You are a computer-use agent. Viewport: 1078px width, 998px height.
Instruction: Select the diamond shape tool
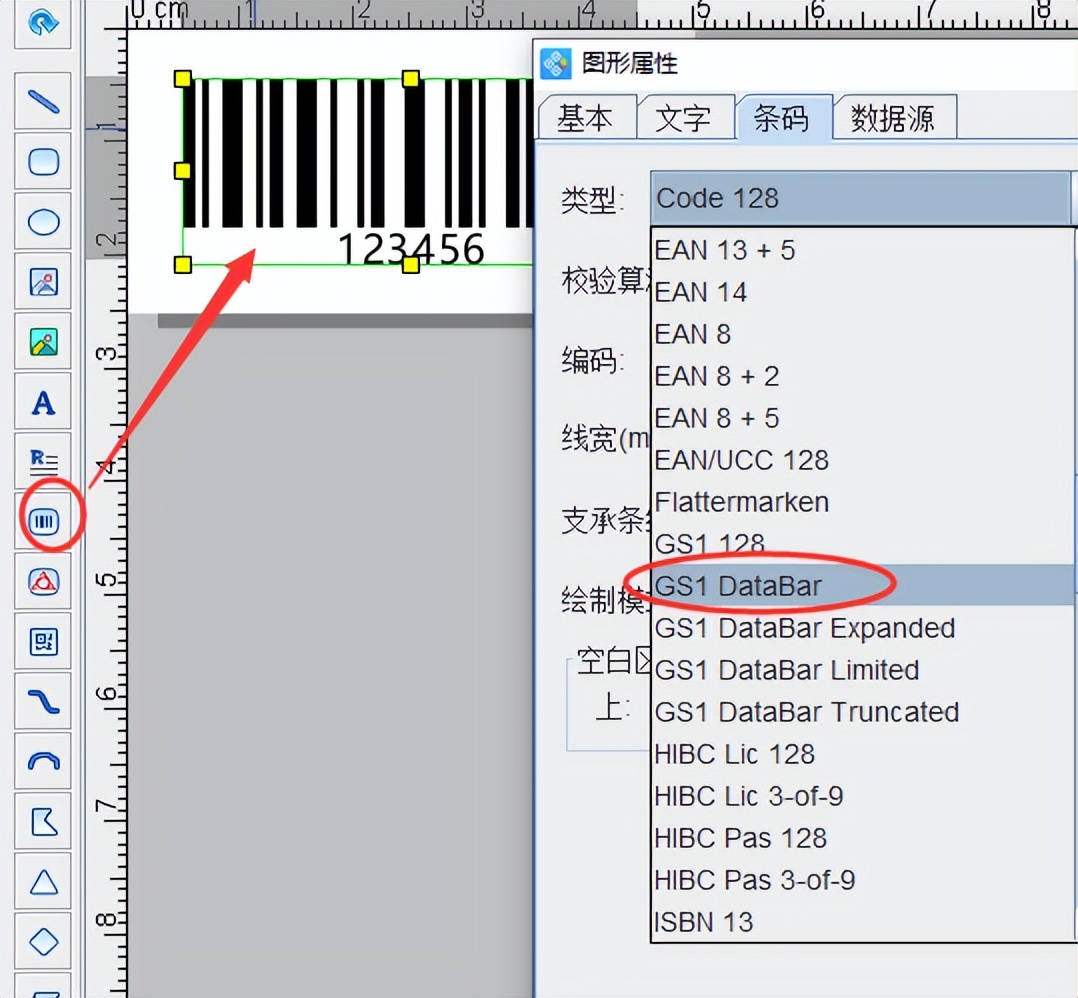coord(43,942)
